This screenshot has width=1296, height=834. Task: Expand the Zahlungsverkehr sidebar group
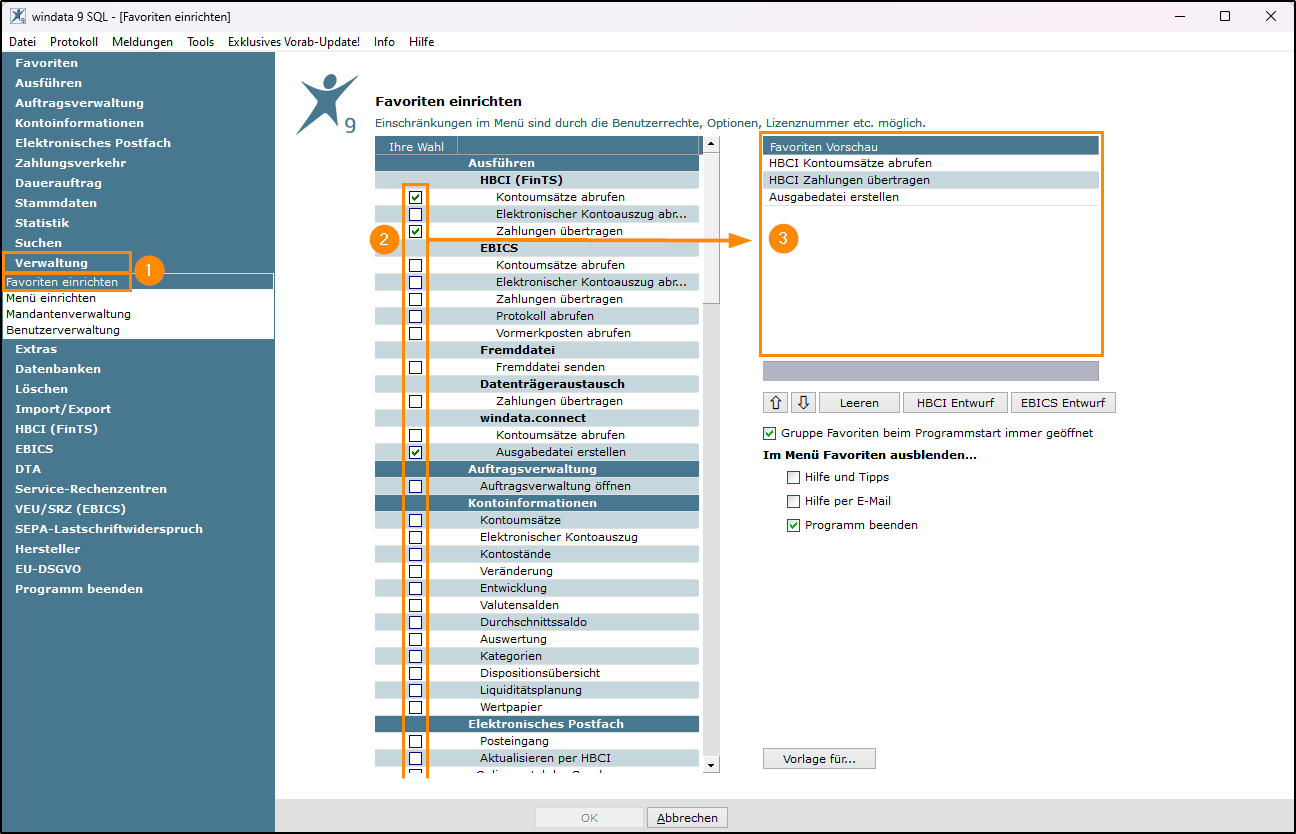tap(70, 163)
